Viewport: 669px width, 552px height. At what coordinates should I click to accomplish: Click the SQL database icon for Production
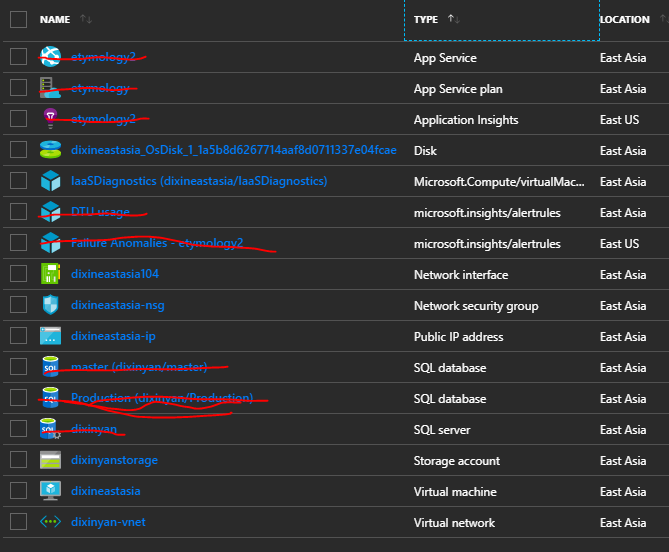50,398
